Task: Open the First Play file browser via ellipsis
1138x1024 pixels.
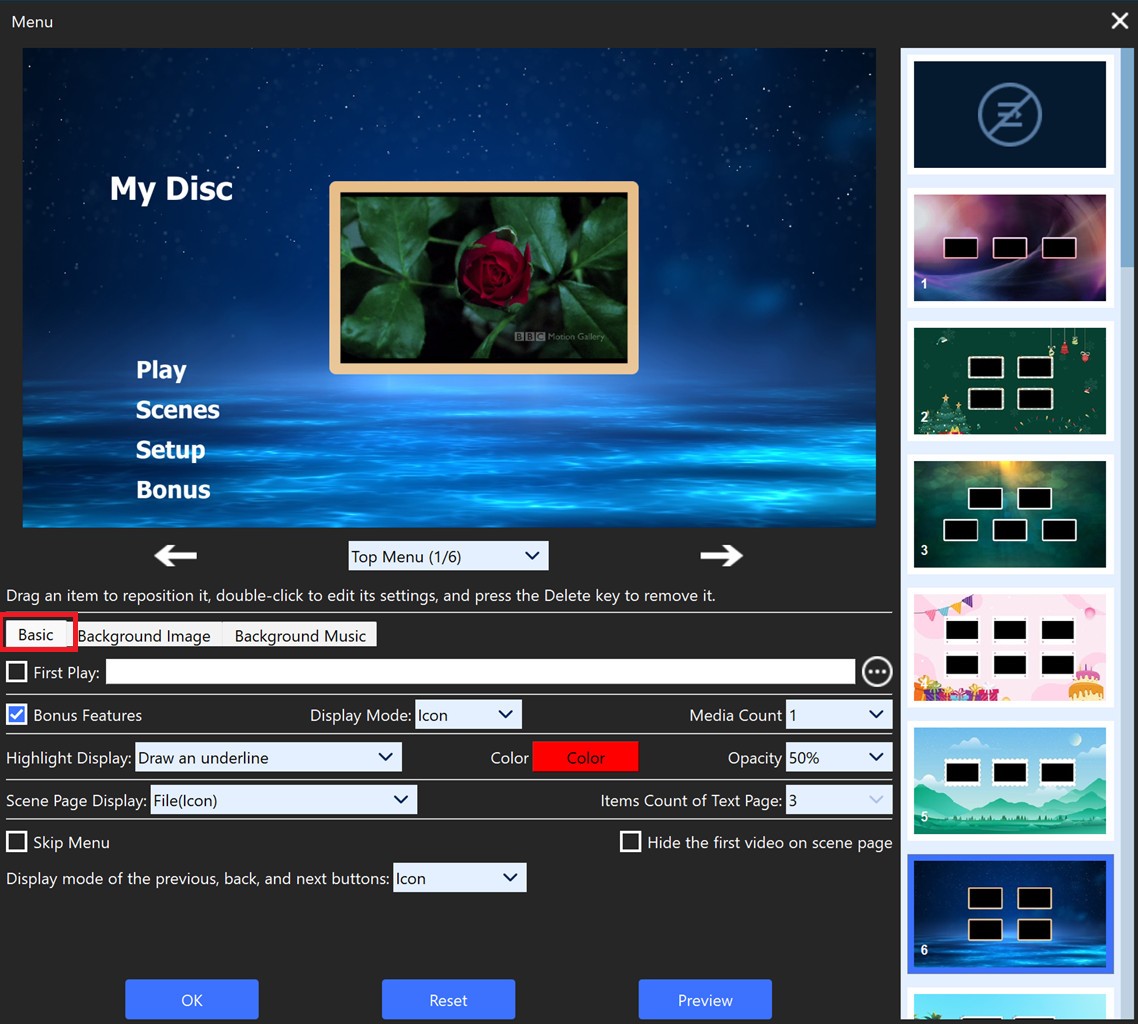Action: point(876,671)
